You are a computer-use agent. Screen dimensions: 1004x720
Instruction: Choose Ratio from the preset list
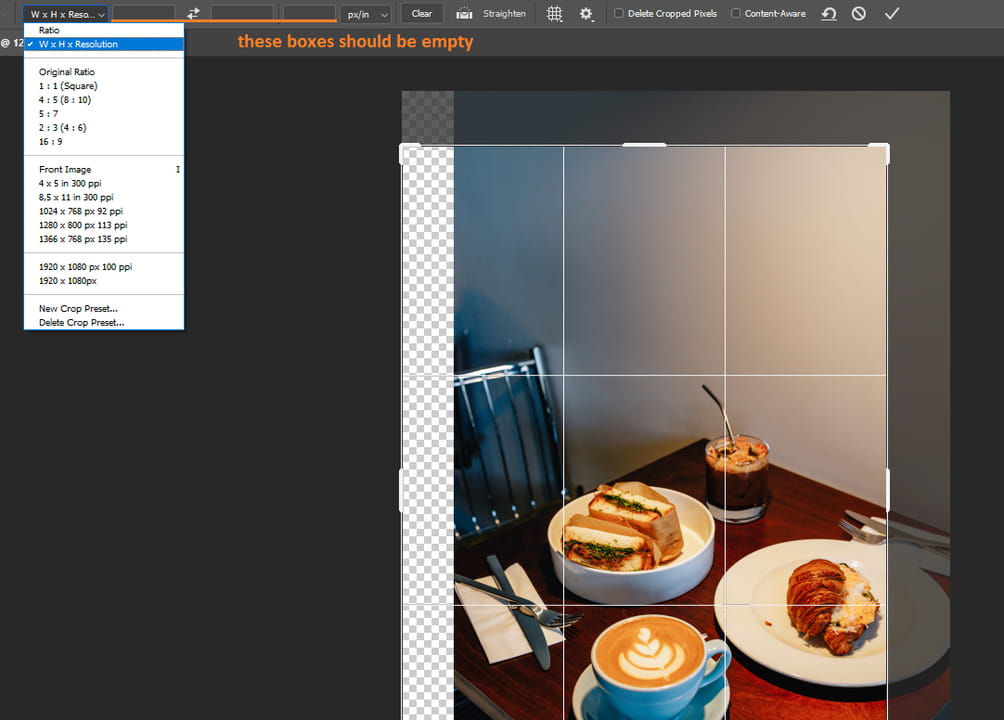104,30
